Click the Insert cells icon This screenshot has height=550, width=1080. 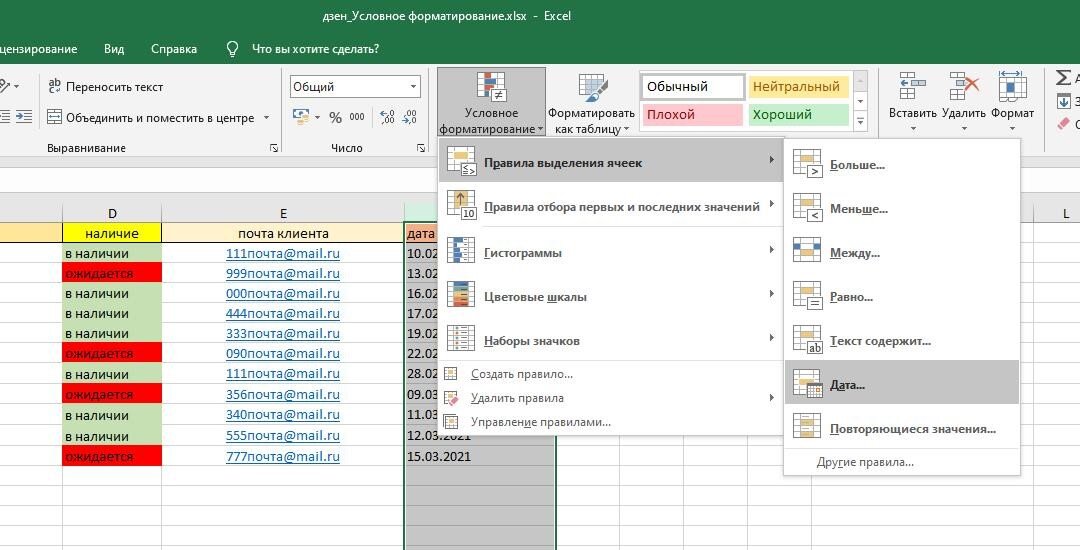(x=912, y=87)
